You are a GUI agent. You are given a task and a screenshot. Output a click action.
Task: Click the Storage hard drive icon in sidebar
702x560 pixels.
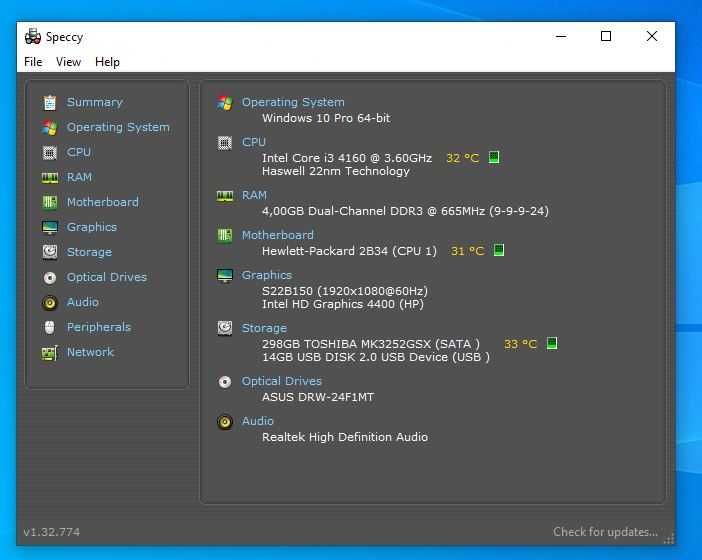[50, 252]
